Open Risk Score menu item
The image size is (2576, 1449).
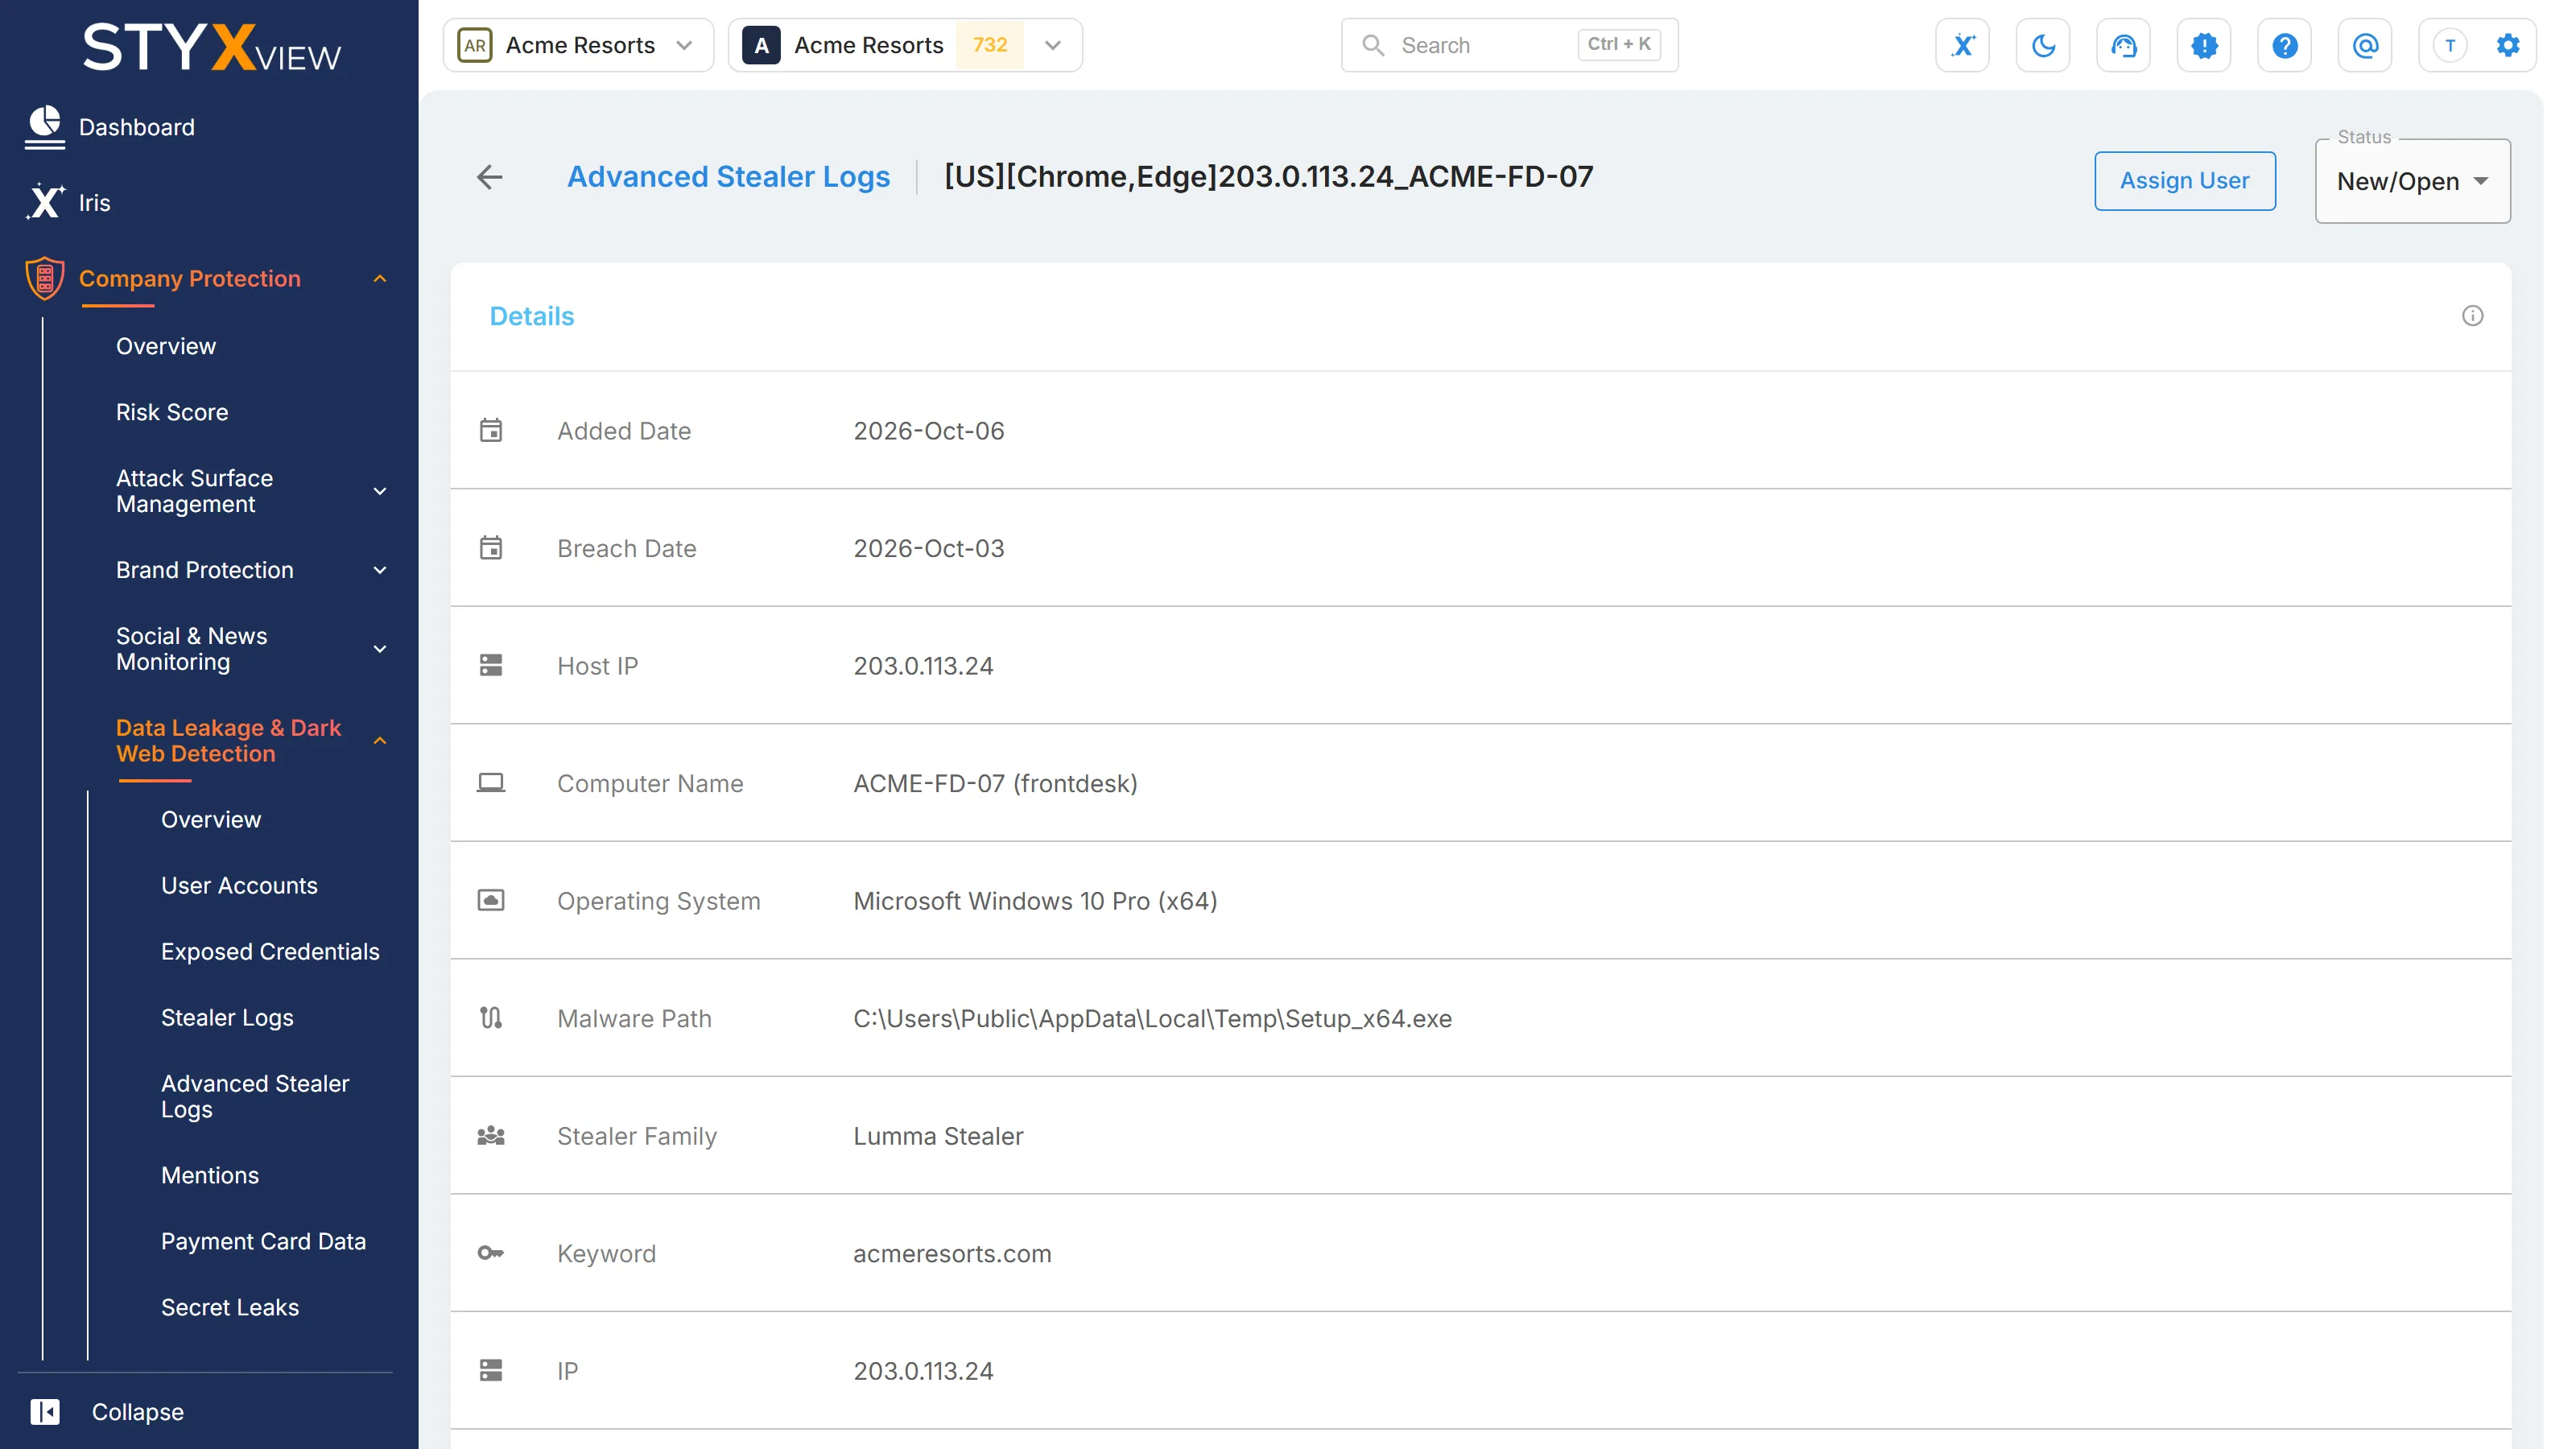tap(172, 412)
